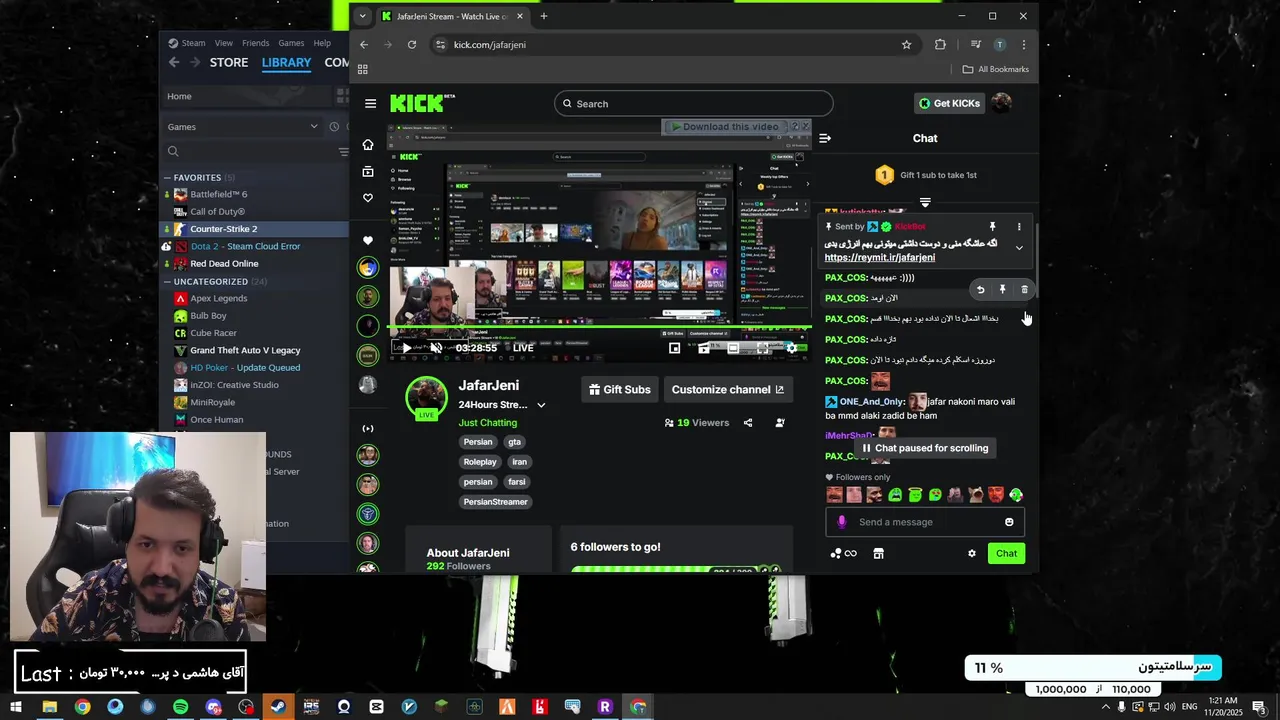Collapse the pinned message chevron
This screenshot has width=1280, height=720.
[1019, 248]
